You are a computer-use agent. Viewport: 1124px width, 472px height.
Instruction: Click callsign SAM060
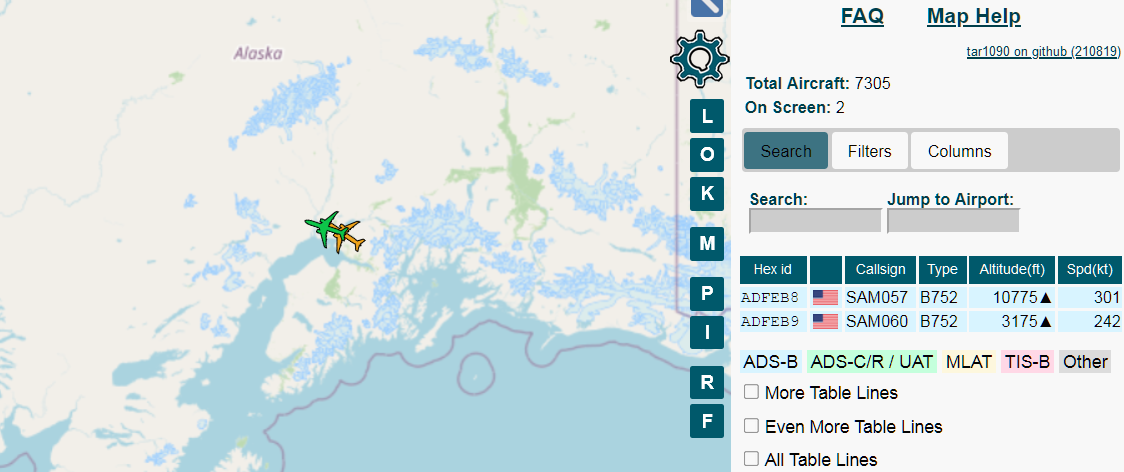point(877,321)
